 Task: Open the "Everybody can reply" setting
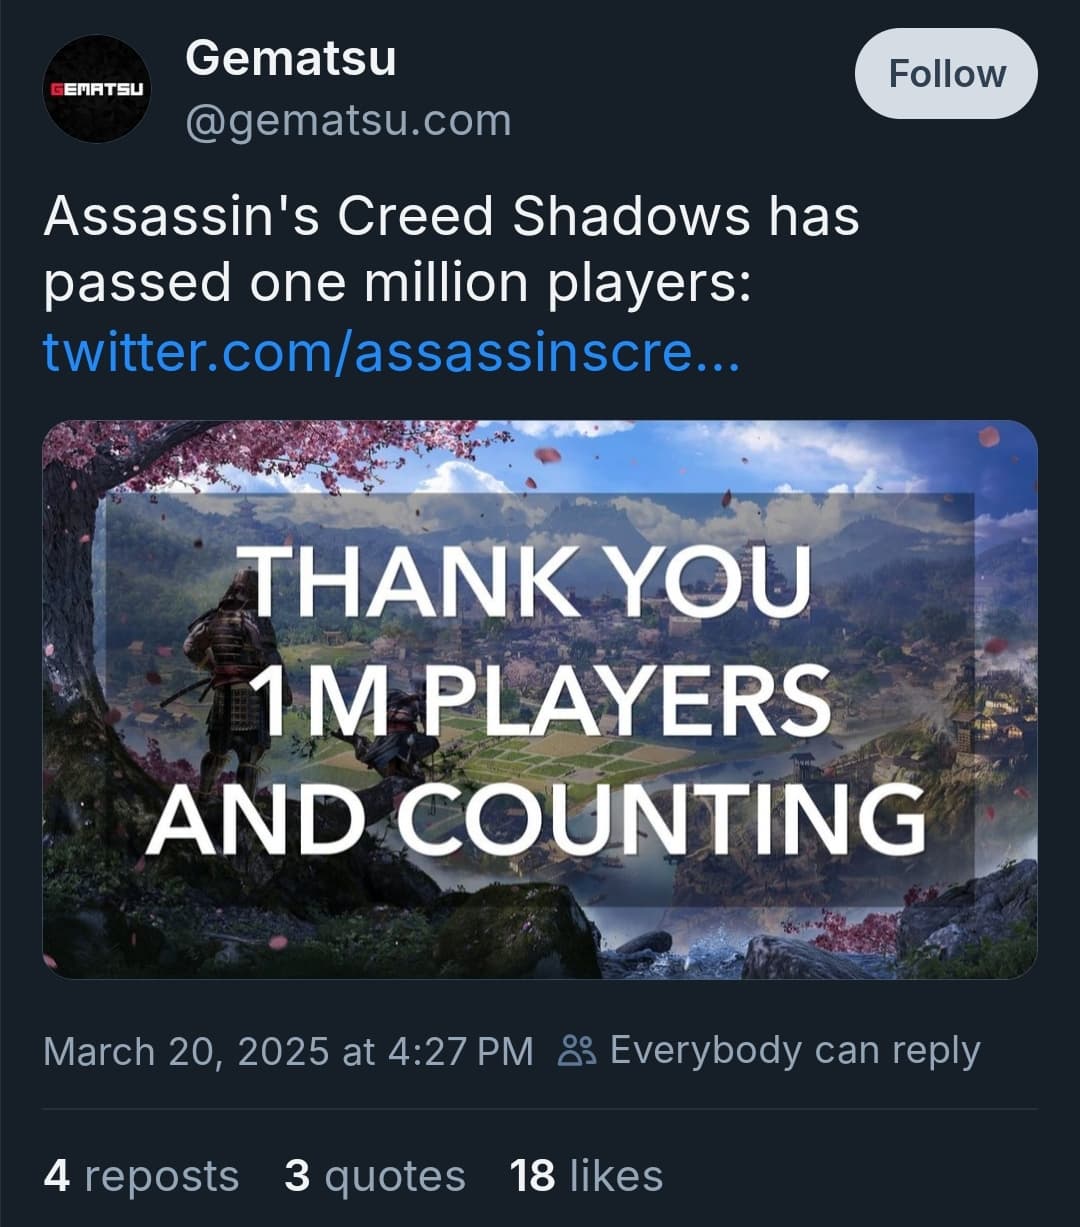[794, 1051]
